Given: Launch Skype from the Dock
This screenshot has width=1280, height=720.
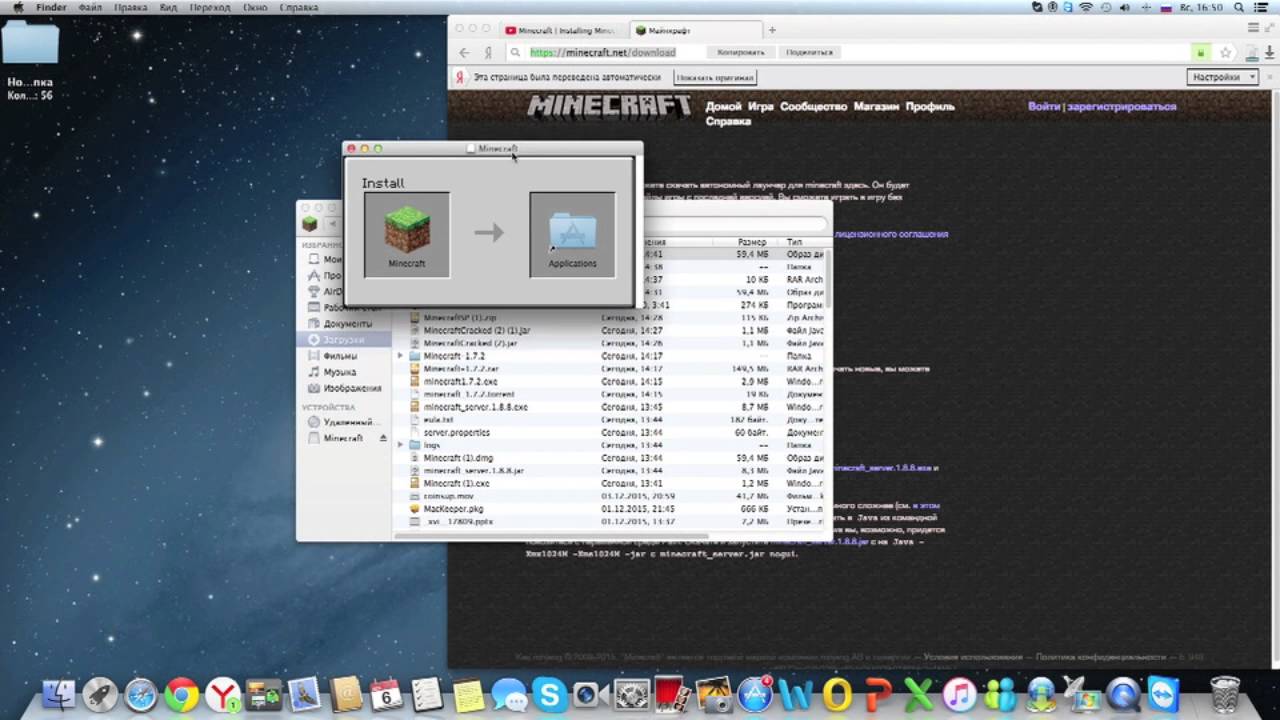Looking at the screenshot, I should pyautogui.click(x=550, y=693).
